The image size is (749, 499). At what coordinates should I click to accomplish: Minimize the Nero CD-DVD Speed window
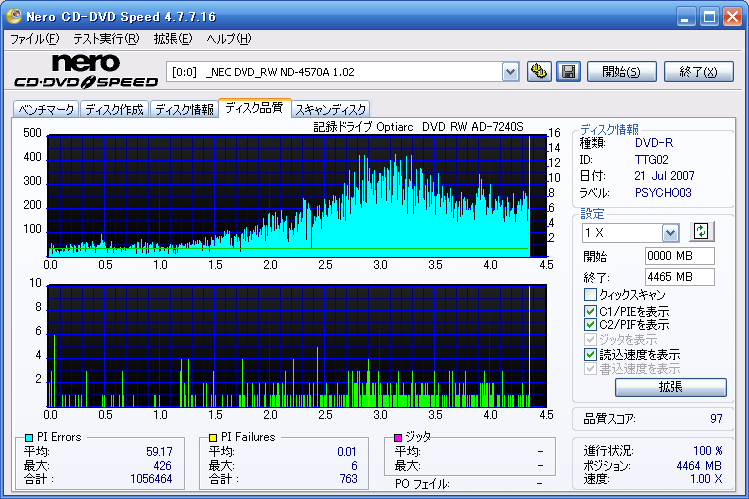pos(686,17)
